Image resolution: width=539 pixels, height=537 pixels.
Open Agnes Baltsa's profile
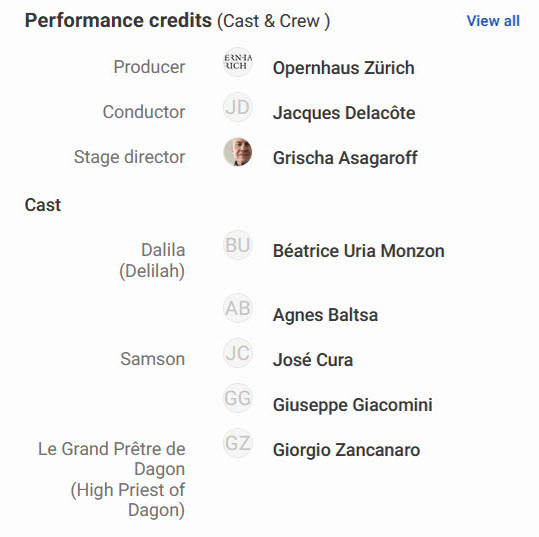tap(325, 315)
